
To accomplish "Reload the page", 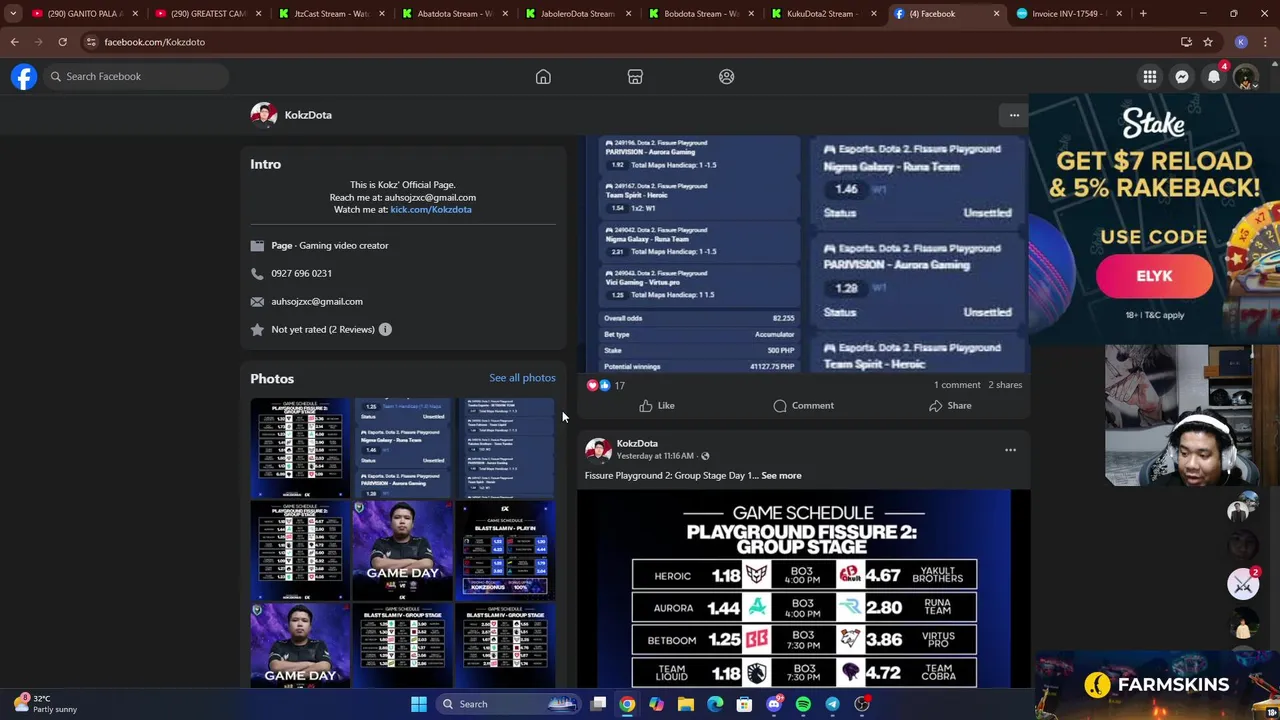I will click(62, 42).
